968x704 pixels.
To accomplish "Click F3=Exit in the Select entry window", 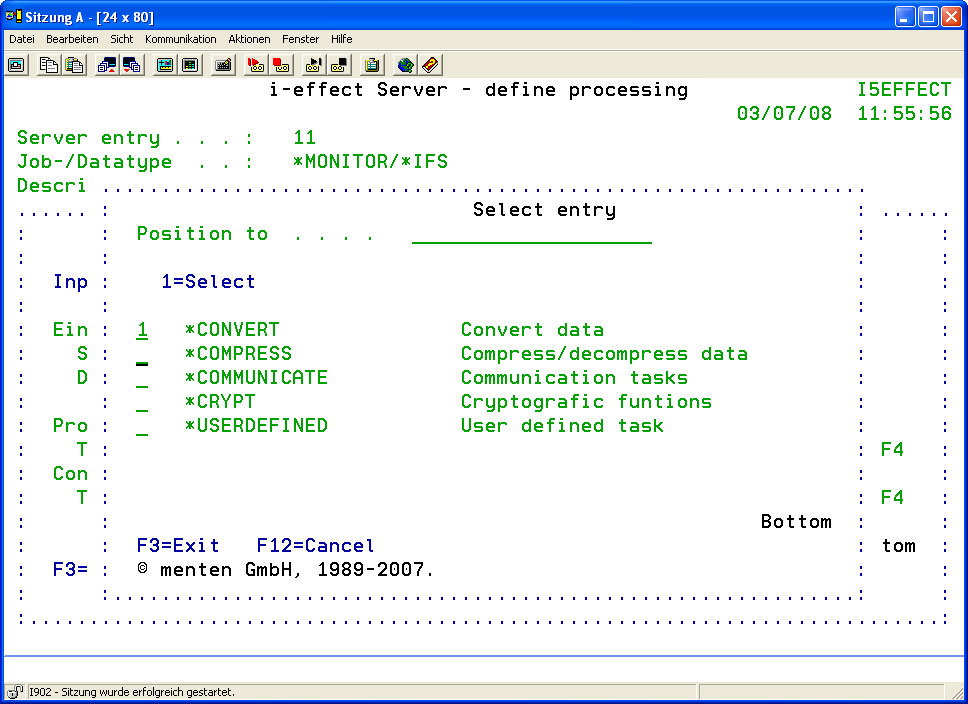I will point(178,546).
